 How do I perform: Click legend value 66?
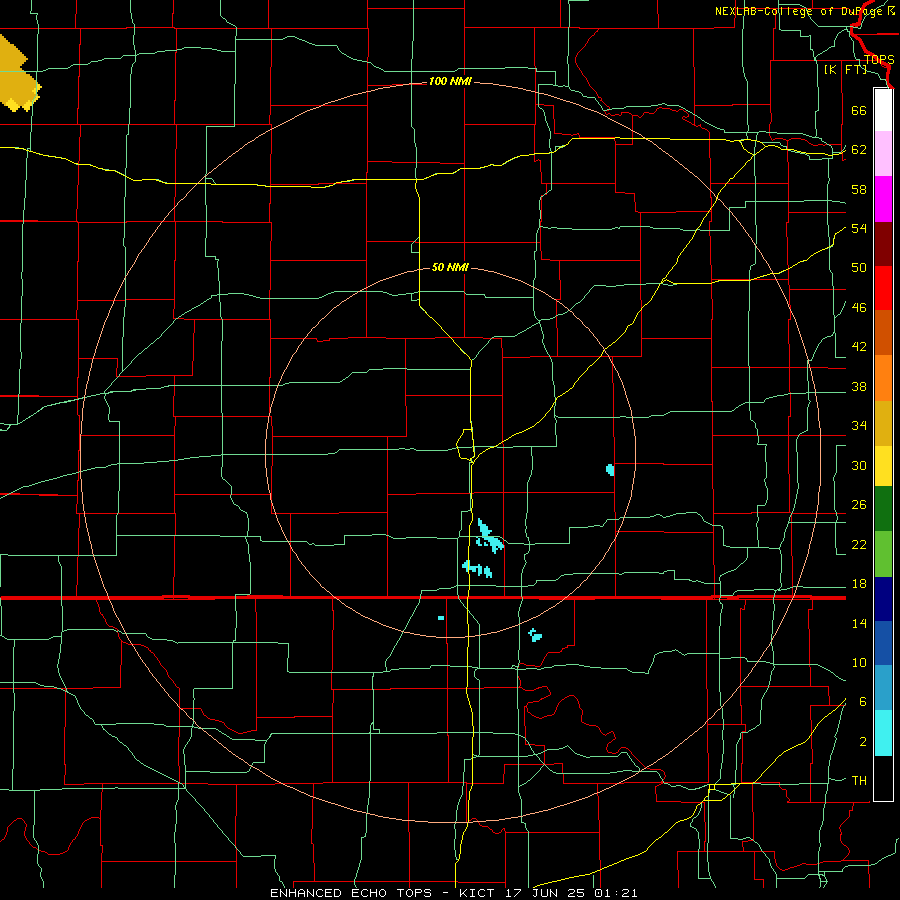(x=859, y=110)
